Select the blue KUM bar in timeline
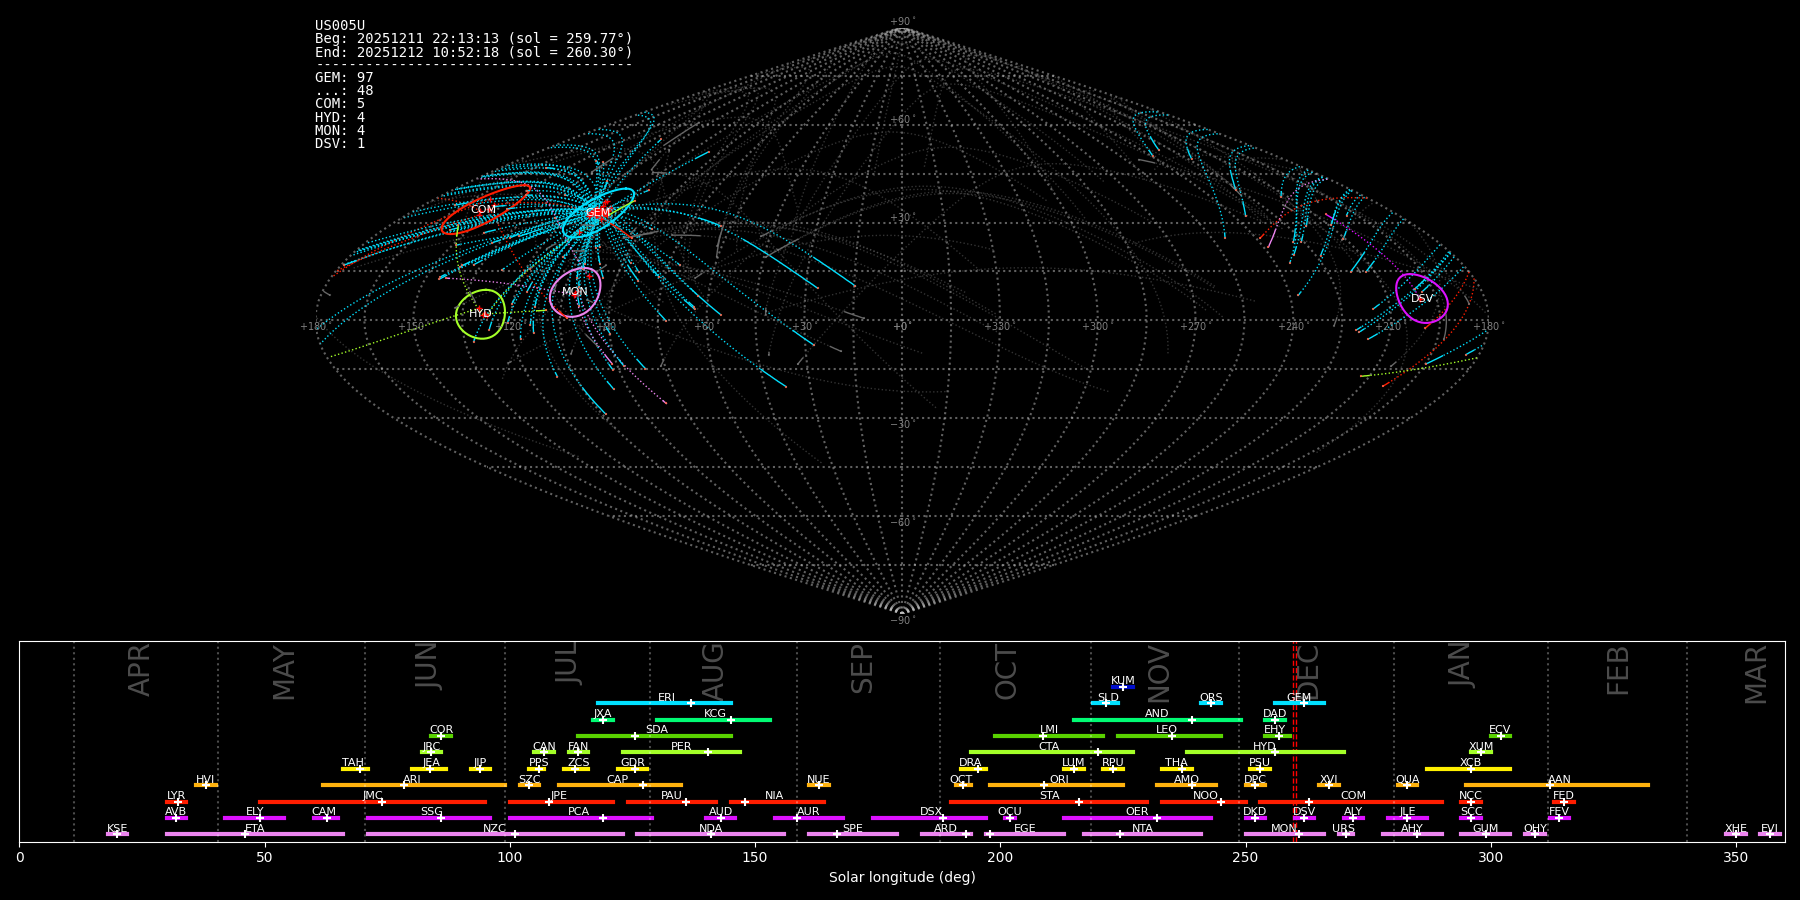This screenshot has width=1800, height=900. (1123, 687)
